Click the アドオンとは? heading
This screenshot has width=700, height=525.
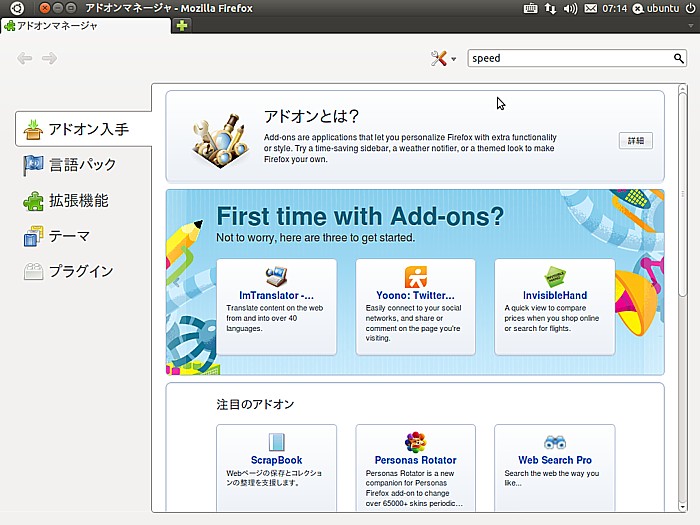(x=311, y=116)
